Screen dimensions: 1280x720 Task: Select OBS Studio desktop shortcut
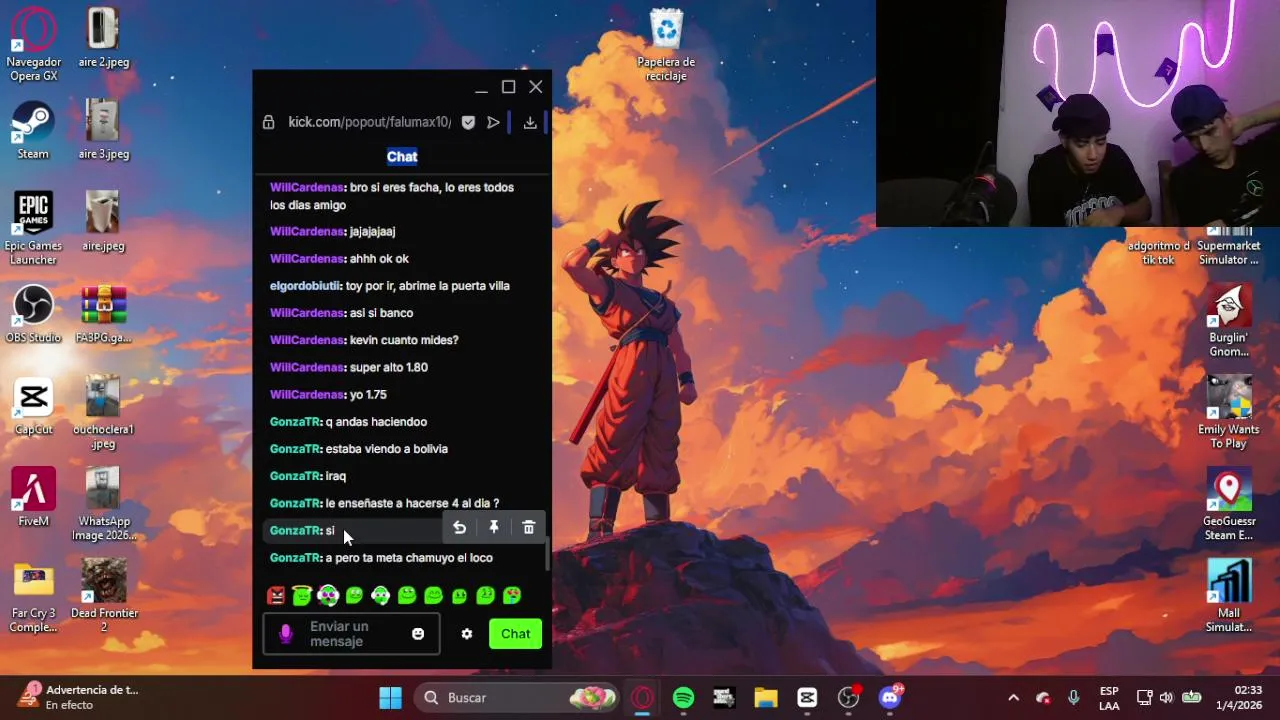pos(33,314)
